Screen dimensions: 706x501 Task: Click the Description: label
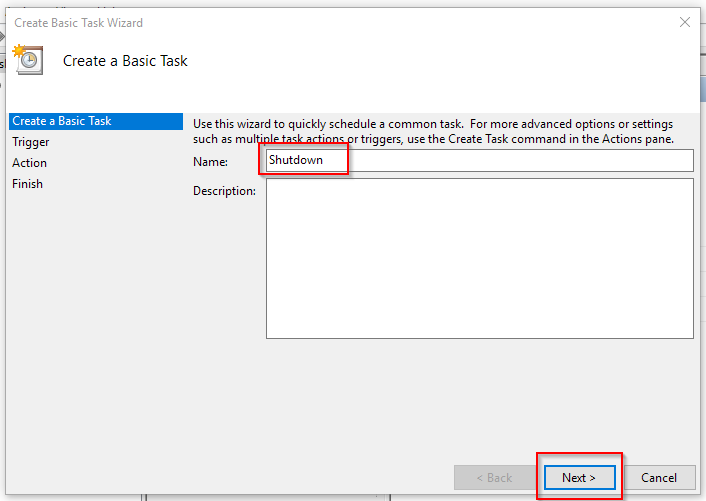[224, 191]
